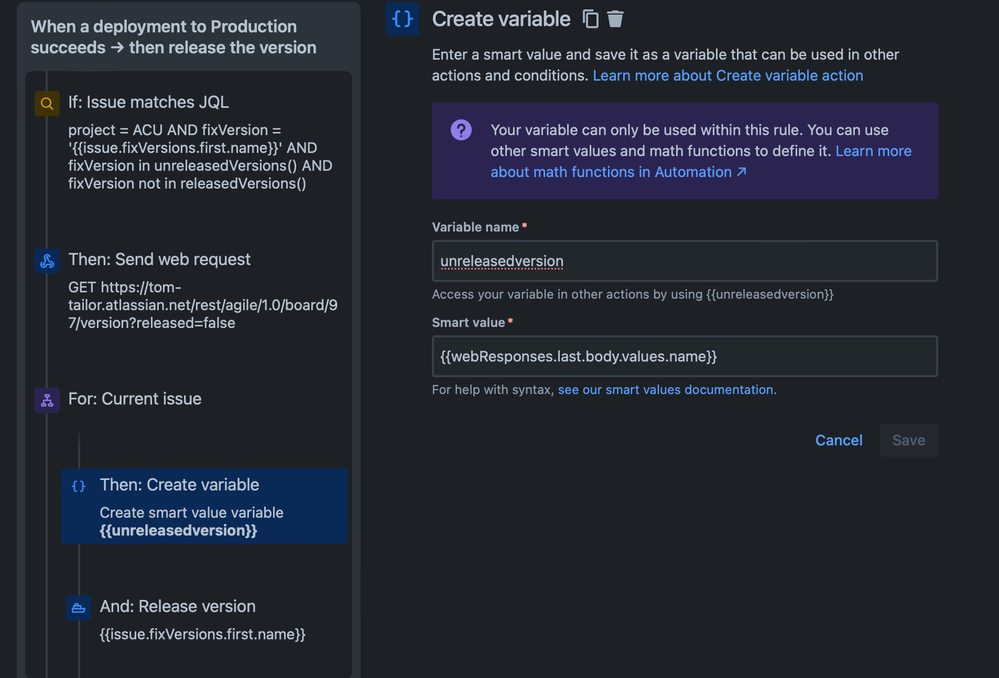Open the math functions in Automation link

[x=701, y=162]
